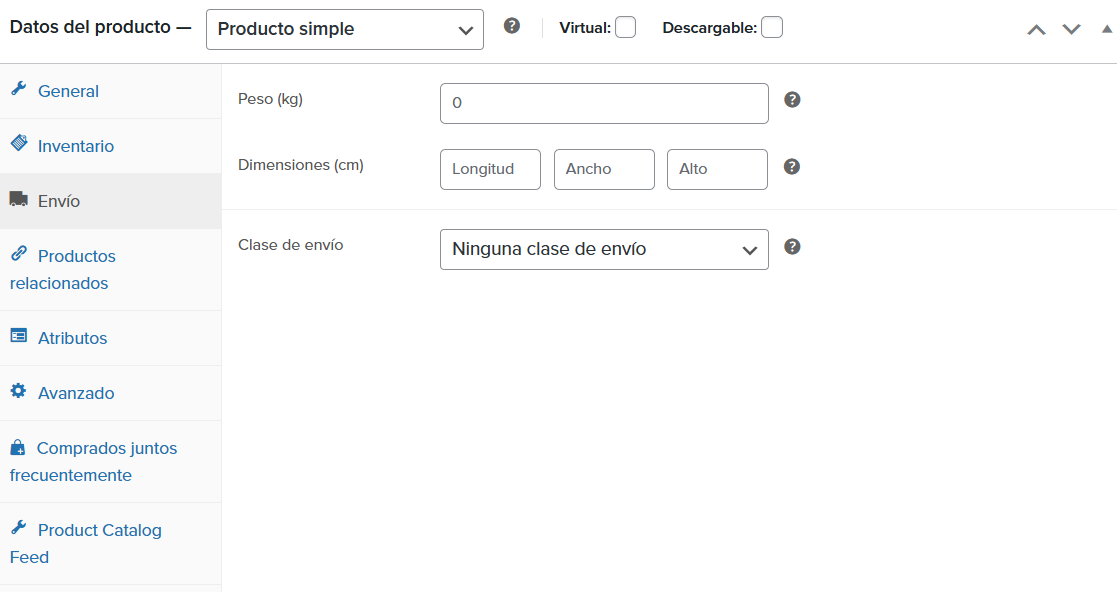Collapse panel using the triangle toggle
Image resolution: width=1117 pixels, height=592 pixels.
[1107, 29]
